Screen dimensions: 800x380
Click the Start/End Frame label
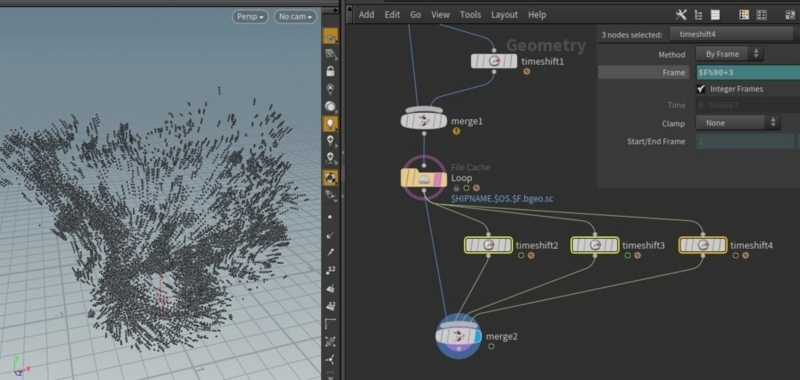tap(656, 141)
